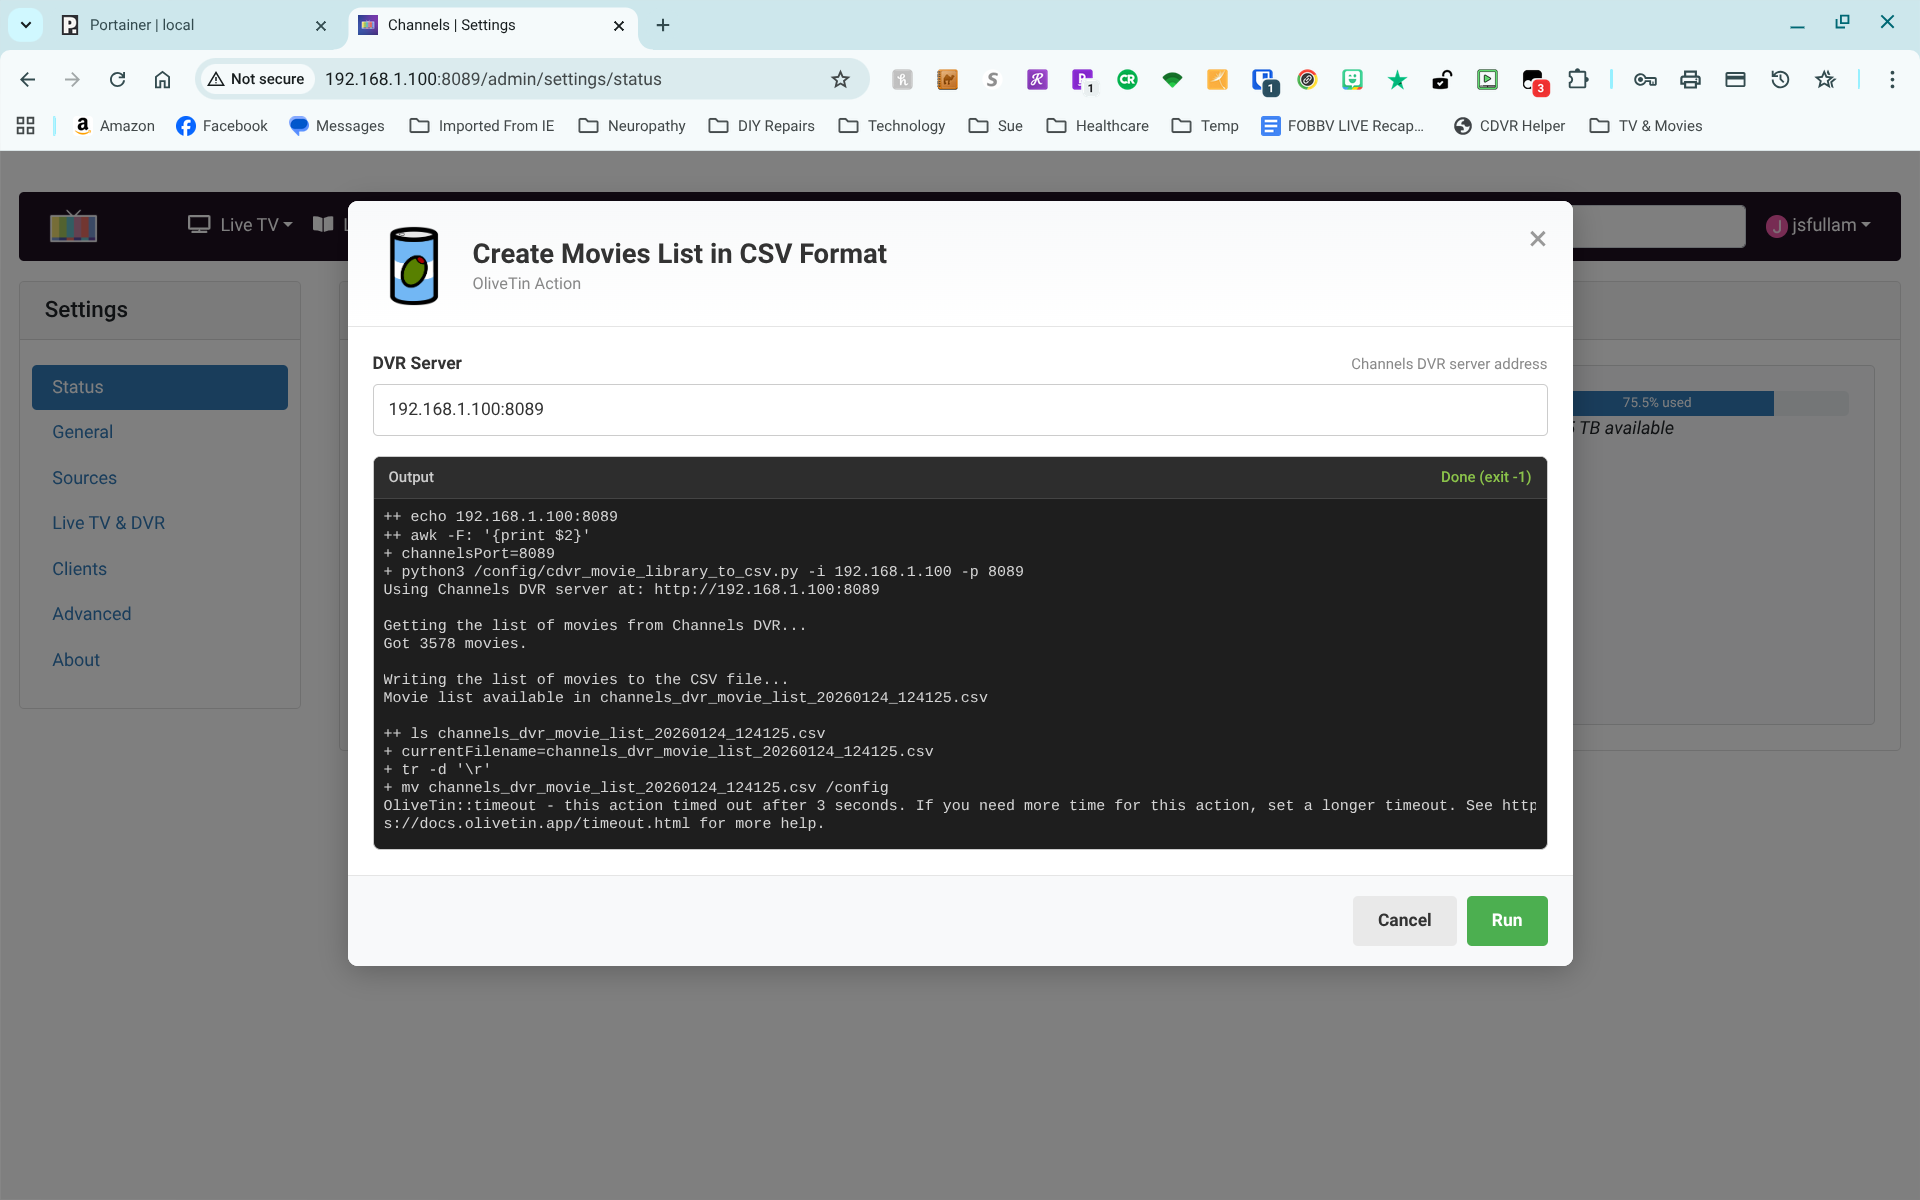Close the OliveTin action dialog
This screenshot has width=1920, height=1200.
click(x=1537, y=239)
